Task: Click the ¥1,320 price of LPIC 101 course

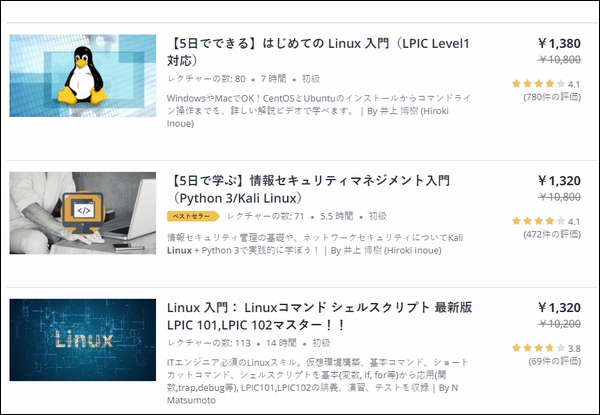Action: (x=559, y=308)
